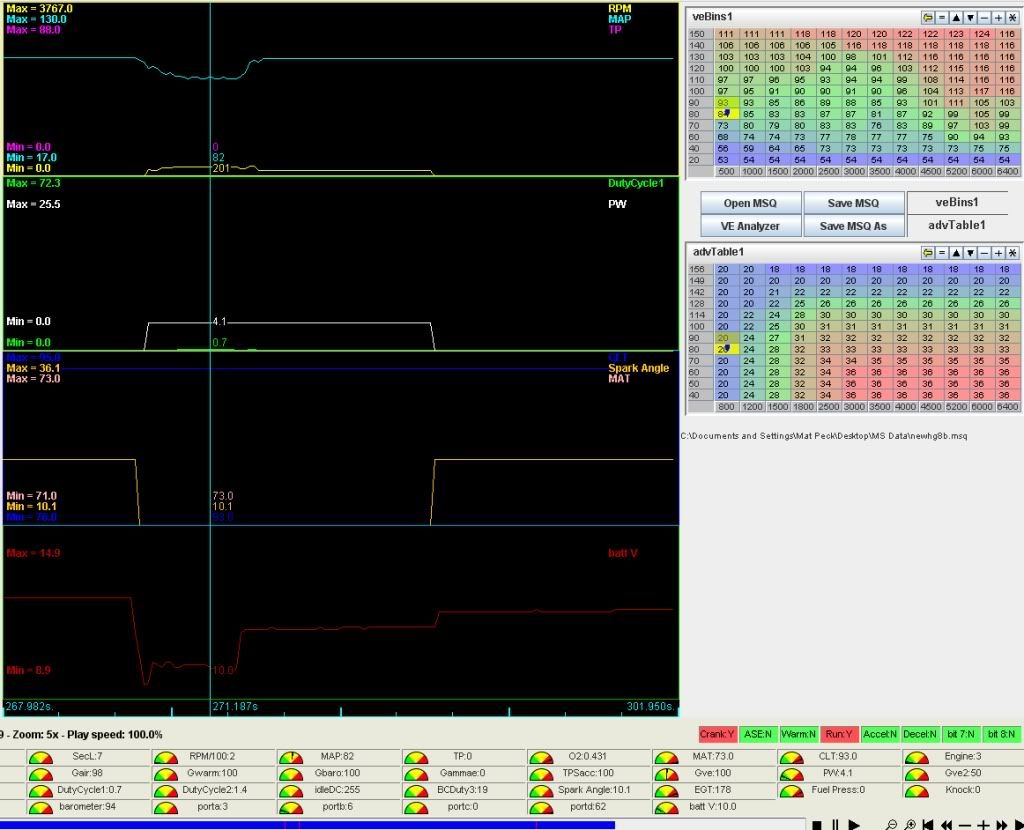This screenshot has height=830, width=1024.
Task: Click the equals set-value icon on veBins1
Action: pos(942,18)
